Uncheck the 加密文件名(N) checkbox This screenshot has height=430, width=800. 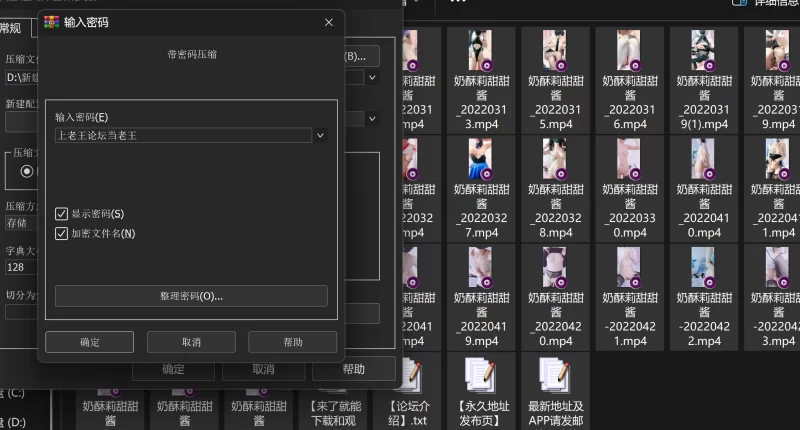click(x=62, y=234)
